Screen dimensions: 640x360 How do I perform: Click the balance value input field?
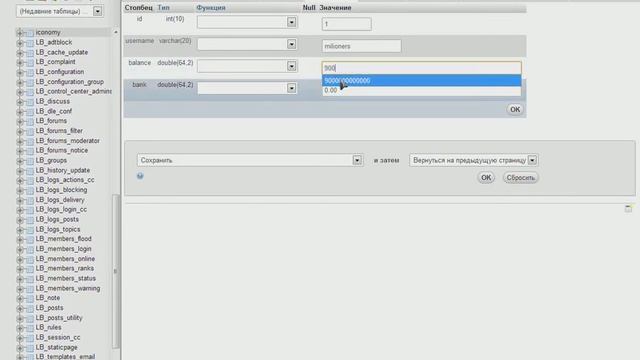(x=421, y=68)
